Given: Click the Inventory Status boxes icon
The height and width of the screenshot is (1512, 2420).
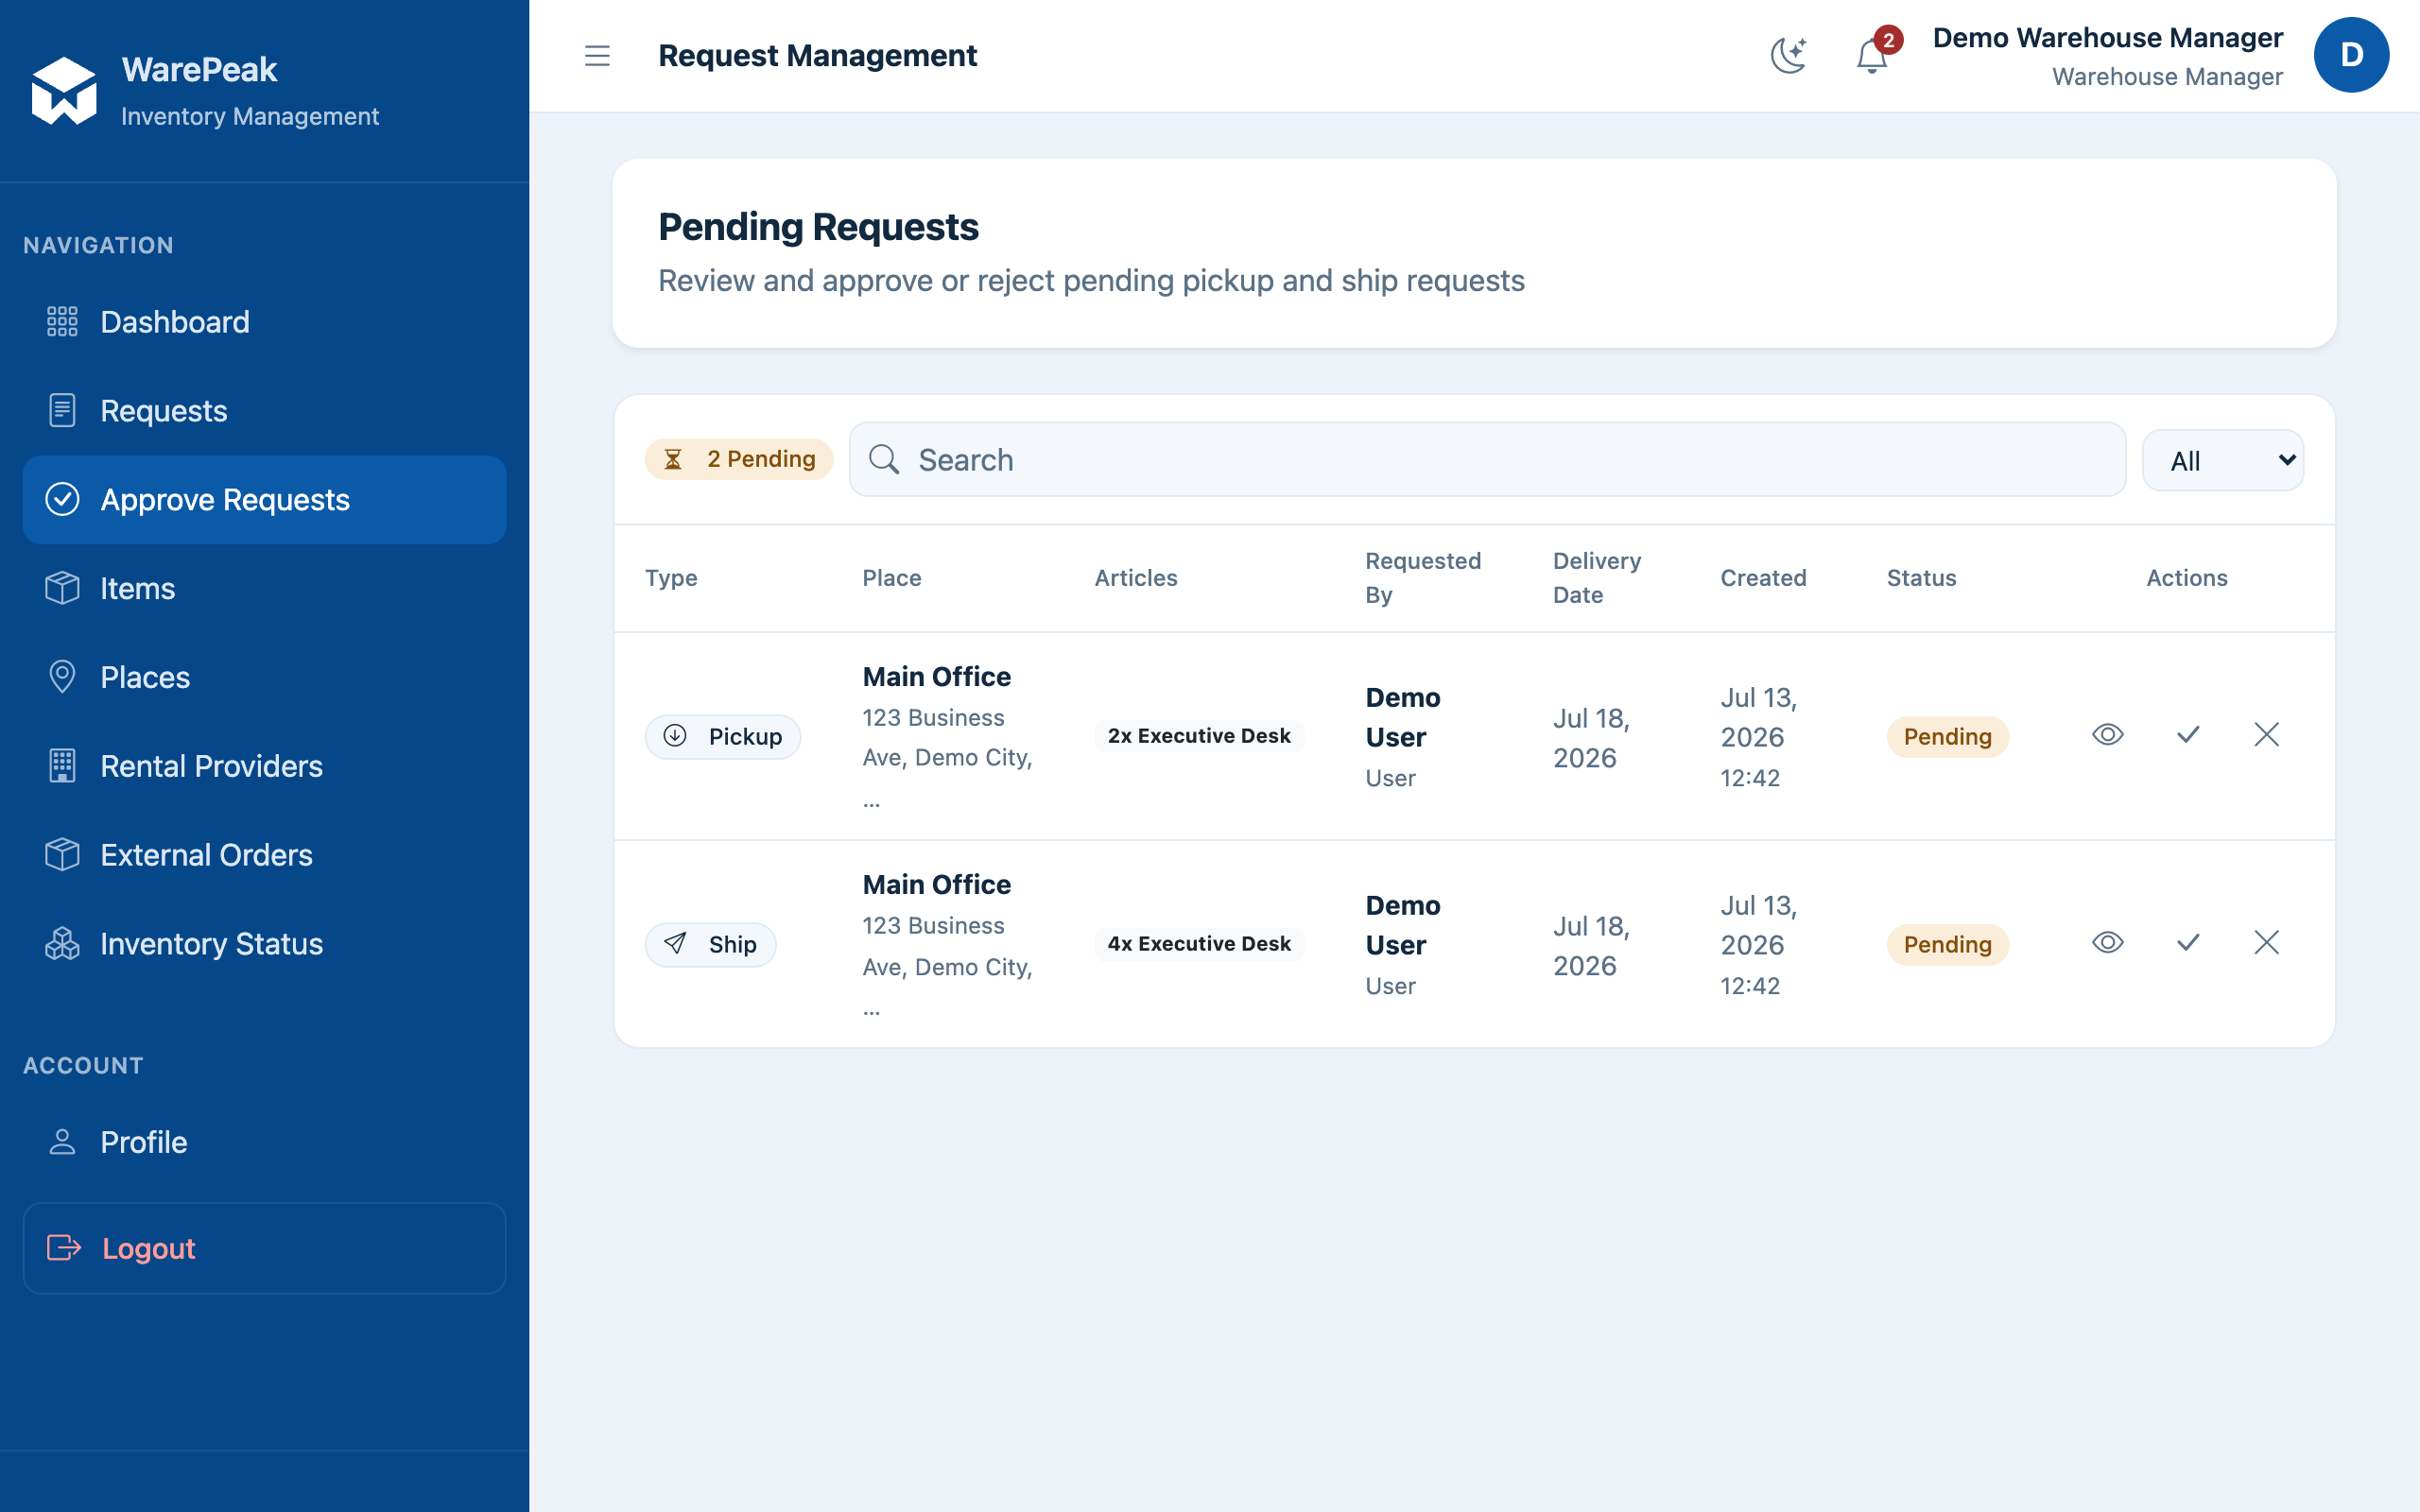Looking at the screenshot, I should coord(62,943).
